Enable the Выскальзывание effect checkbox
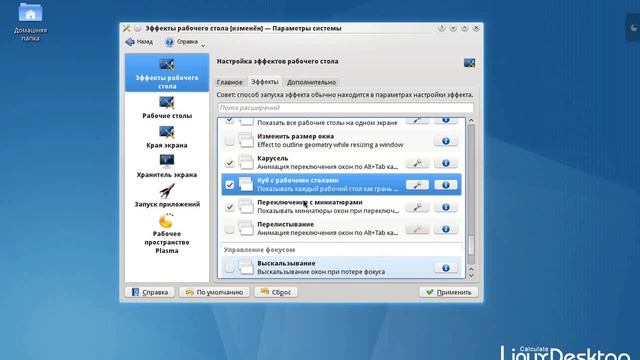This screenshot has height=360, width=640. [x=229, y=268]
